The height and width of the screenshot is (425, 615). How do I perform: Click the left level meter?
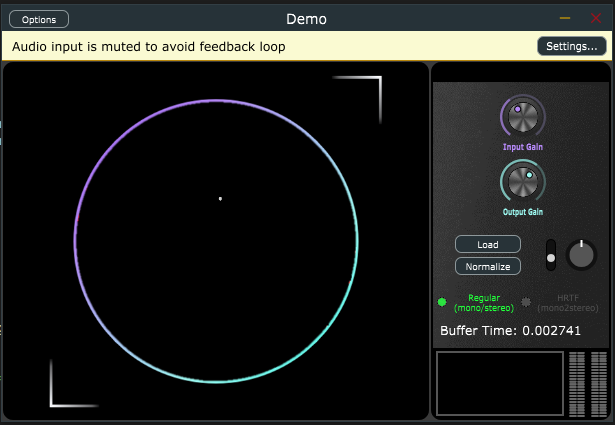pos(577,384)
